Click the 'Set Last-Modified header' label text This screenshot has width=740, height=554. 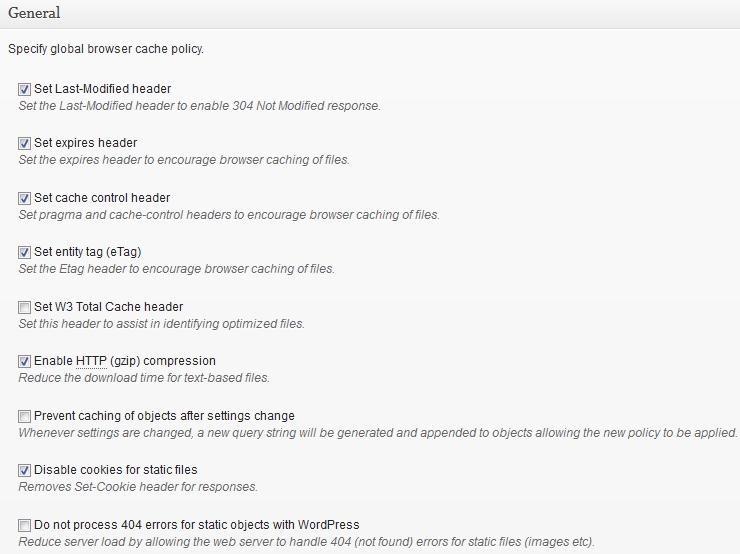tap(102, 89)
